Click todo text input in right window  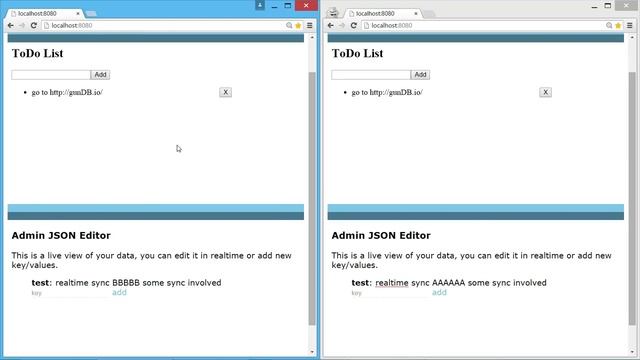(x=371, y=75)
